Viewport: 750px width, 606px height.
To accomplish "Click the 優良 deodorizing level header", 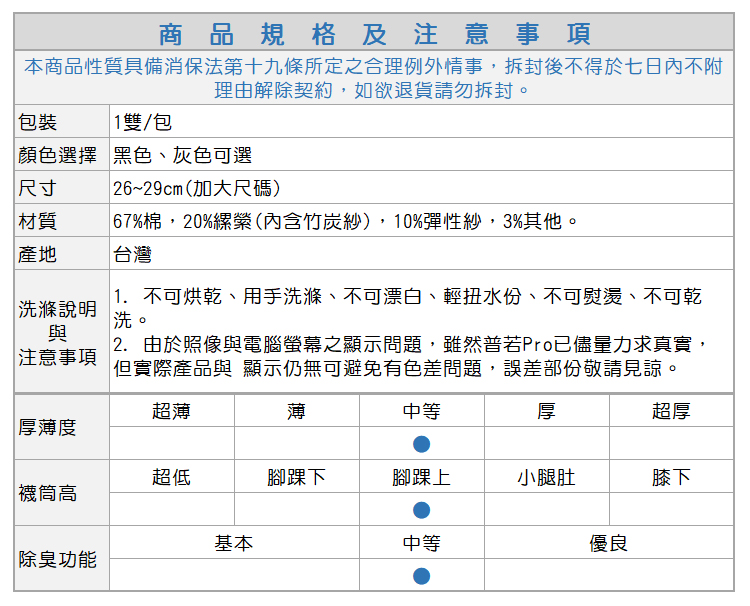I will [x=608, y=543].
